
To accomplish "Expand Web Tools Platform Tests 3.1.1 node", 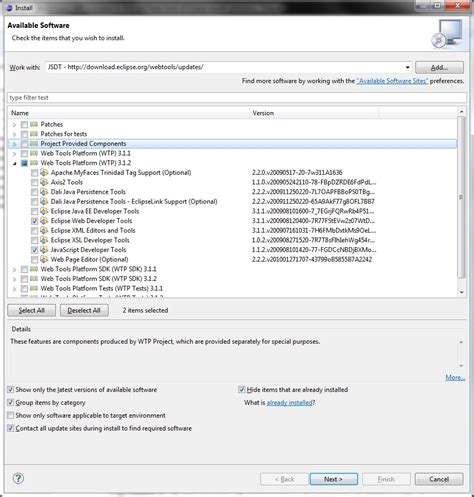I will click(14, 289).
